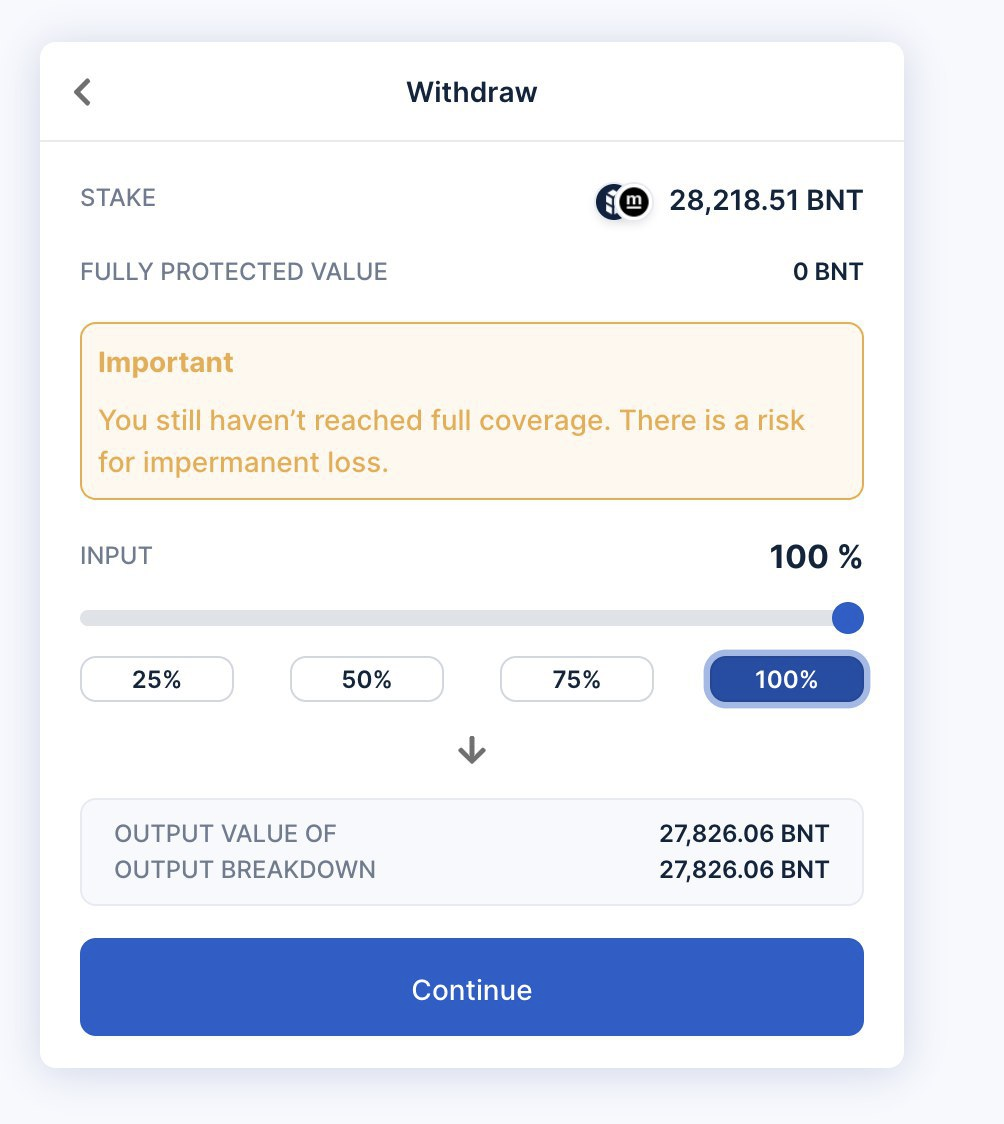
Task: Select the 100% withdrawal preset
Action: 786,679
